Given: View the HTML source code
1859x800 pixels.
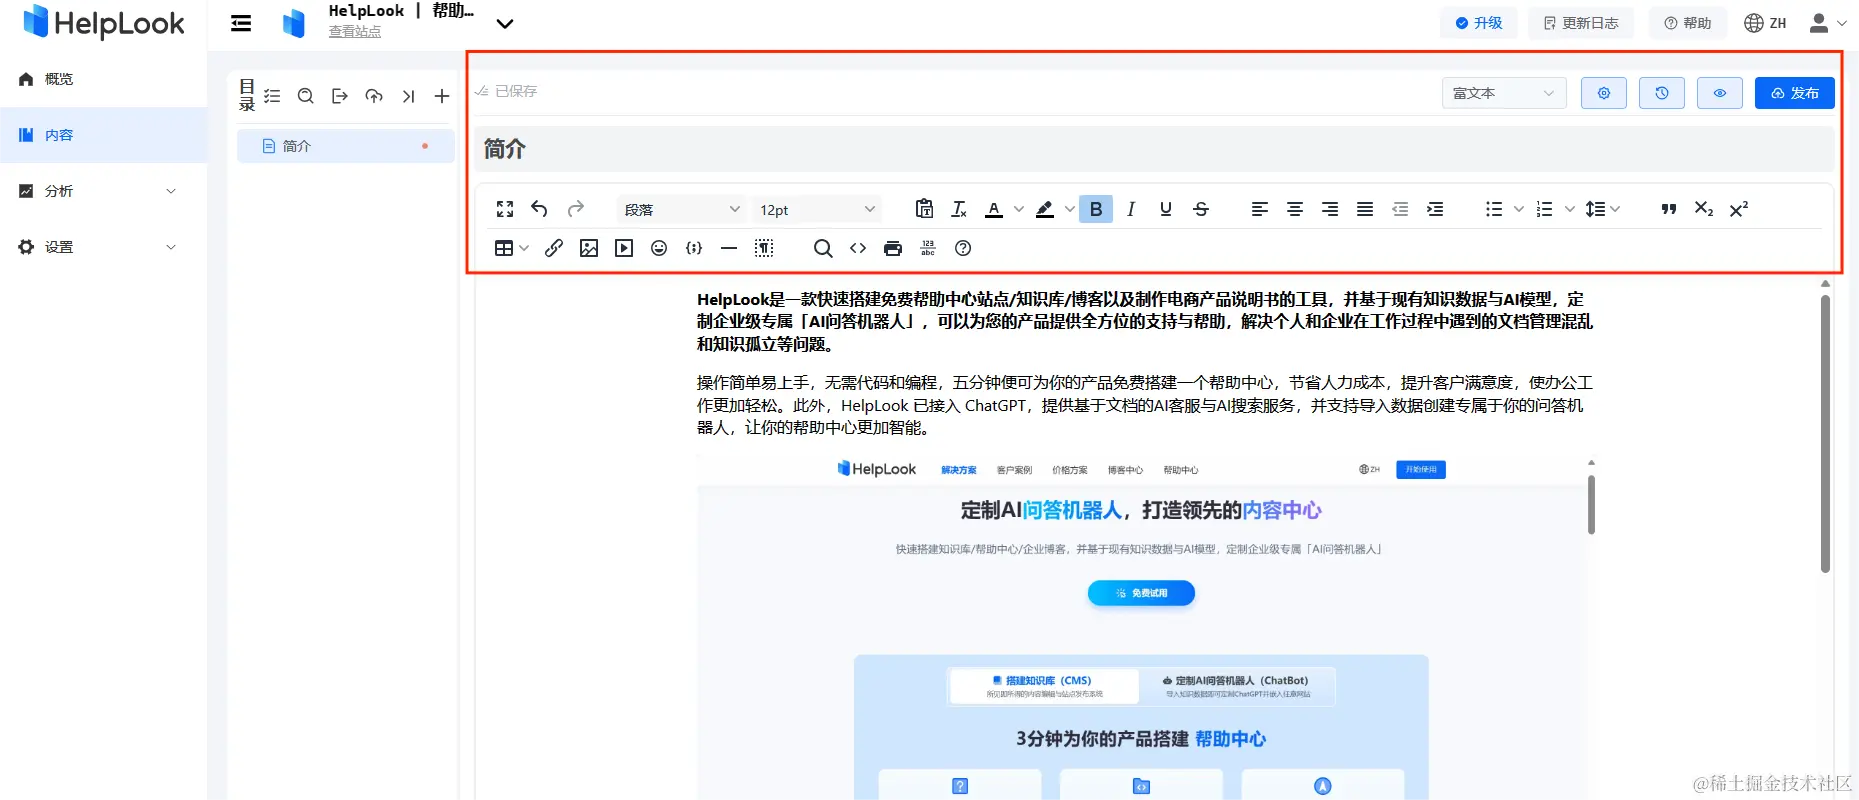Looking at the screenshot, I should click(x=858, y=248).
